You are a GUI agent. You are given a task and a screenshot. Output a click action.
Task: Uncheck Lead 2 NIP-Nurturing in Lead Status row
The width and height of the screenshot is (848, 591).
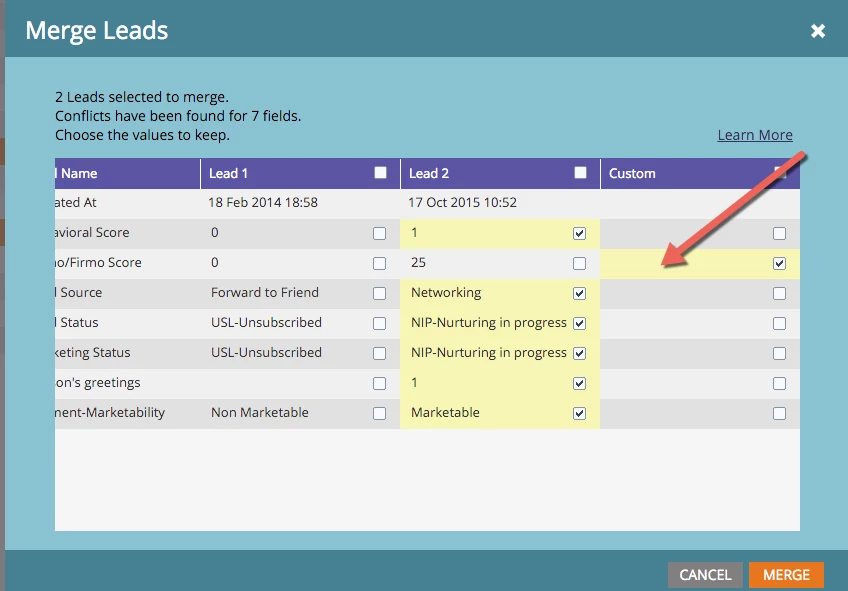[579, 323]
